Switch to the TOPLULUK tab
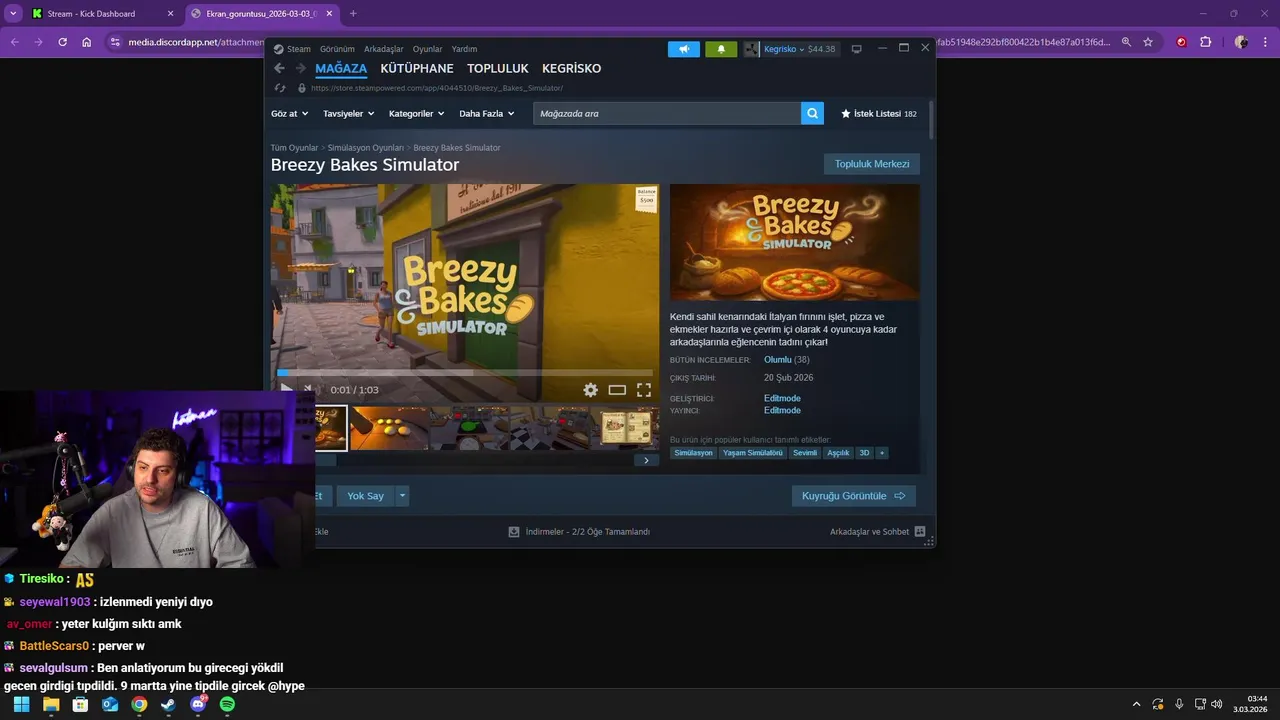Viewport: 1280px width, 720px height. pos(498,69)
